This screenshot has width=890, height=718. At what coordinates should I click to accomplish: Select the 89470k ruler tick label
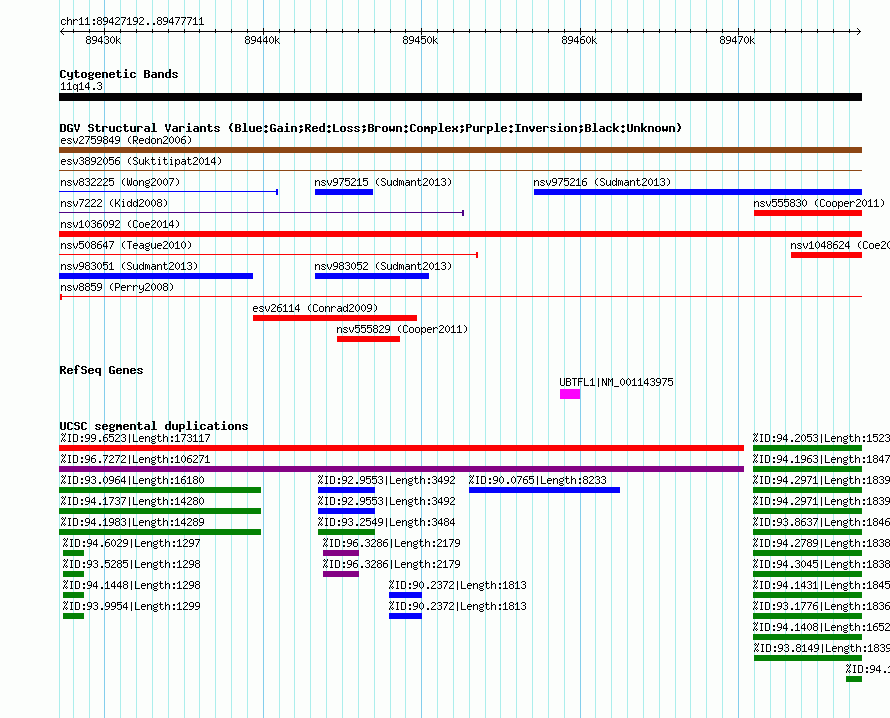click(x=737, y=40)
